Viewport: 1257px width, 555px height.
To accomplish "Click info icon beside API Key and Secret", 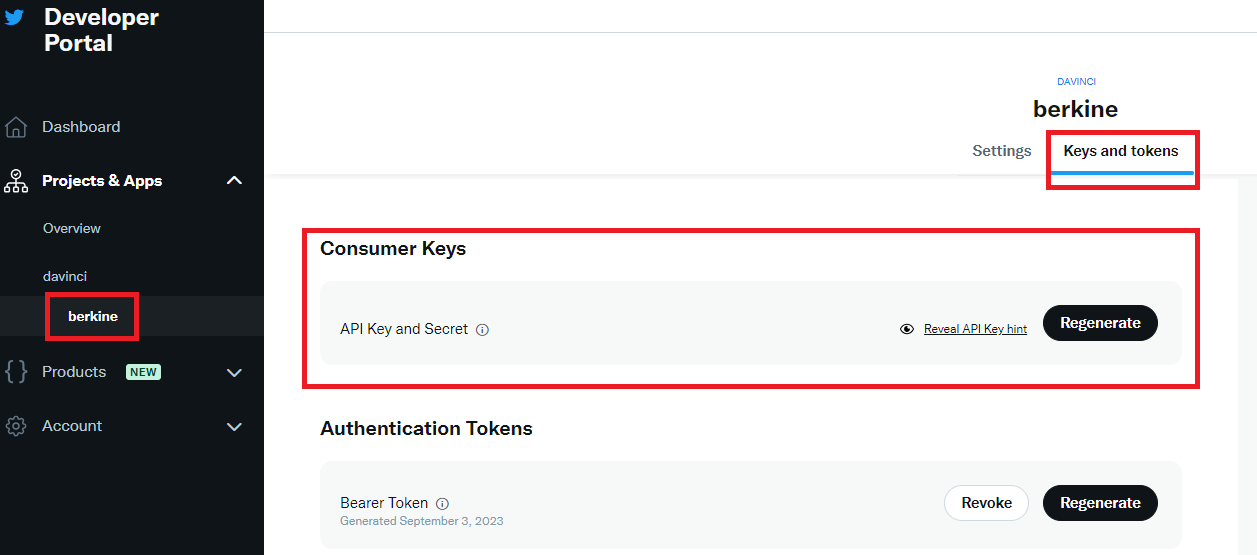I will [482, 329].
